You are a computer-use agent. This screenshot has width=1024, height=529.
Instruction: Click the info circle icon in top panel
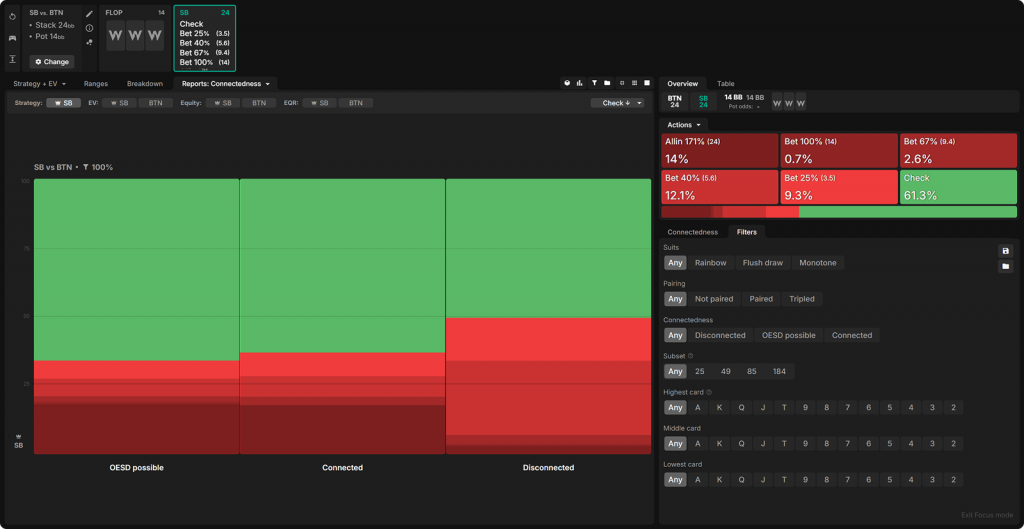89,28
